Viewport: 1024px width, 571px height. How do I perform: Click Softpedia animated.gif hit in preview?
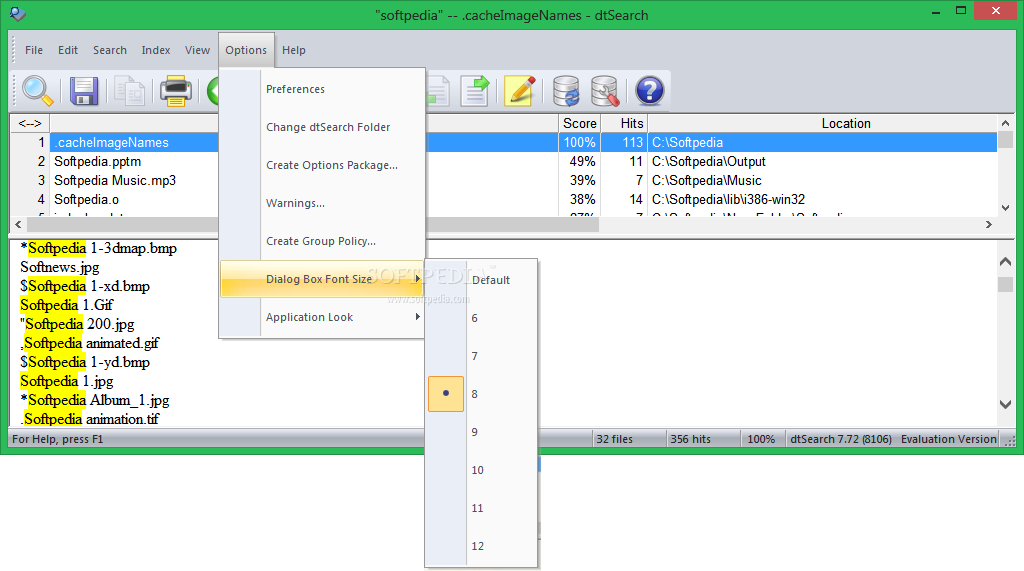[91, 343]
